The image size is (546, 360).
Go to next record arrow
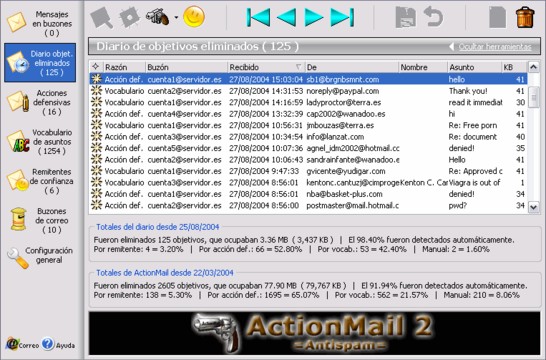(x=313, y=17)
